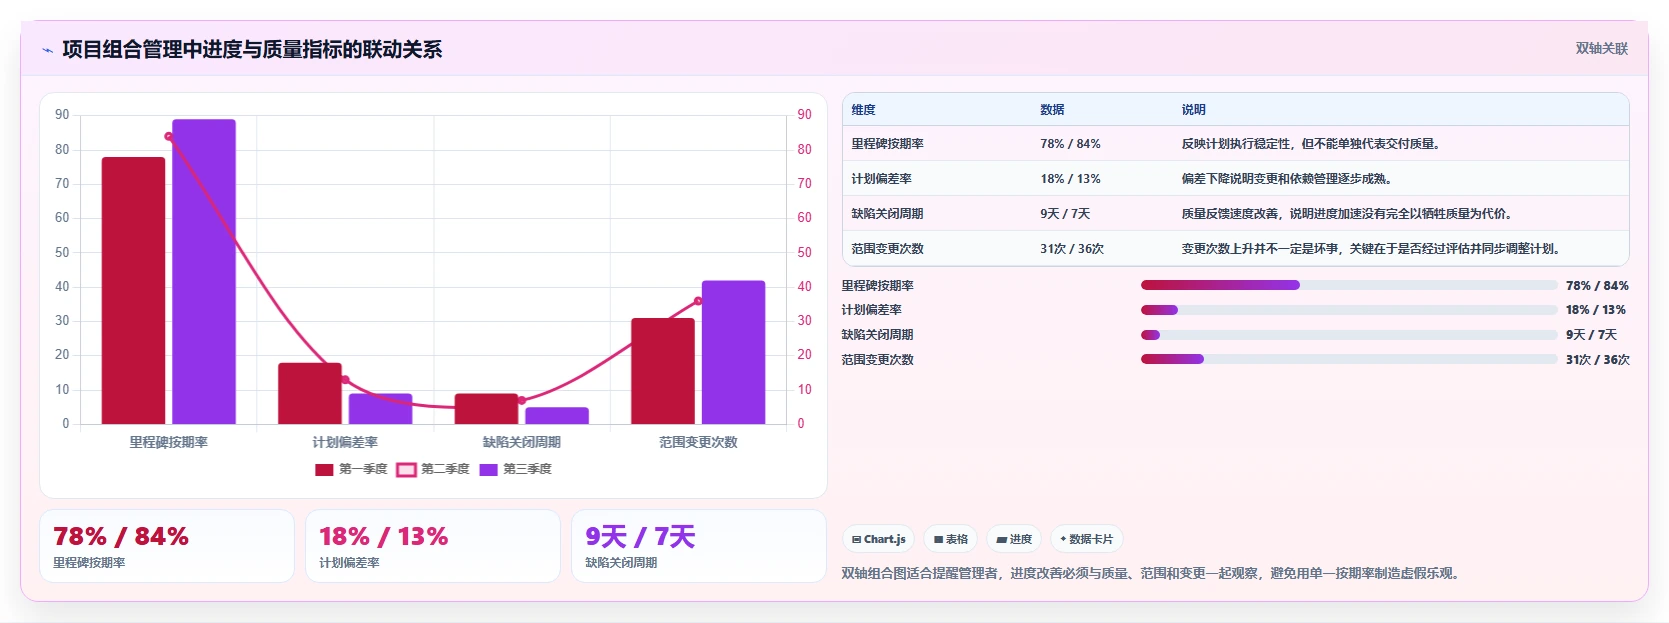1669x623 pixels.
Task: Click the 范围变更次数 x-axis label under the chart
Action: click(698, 442)
